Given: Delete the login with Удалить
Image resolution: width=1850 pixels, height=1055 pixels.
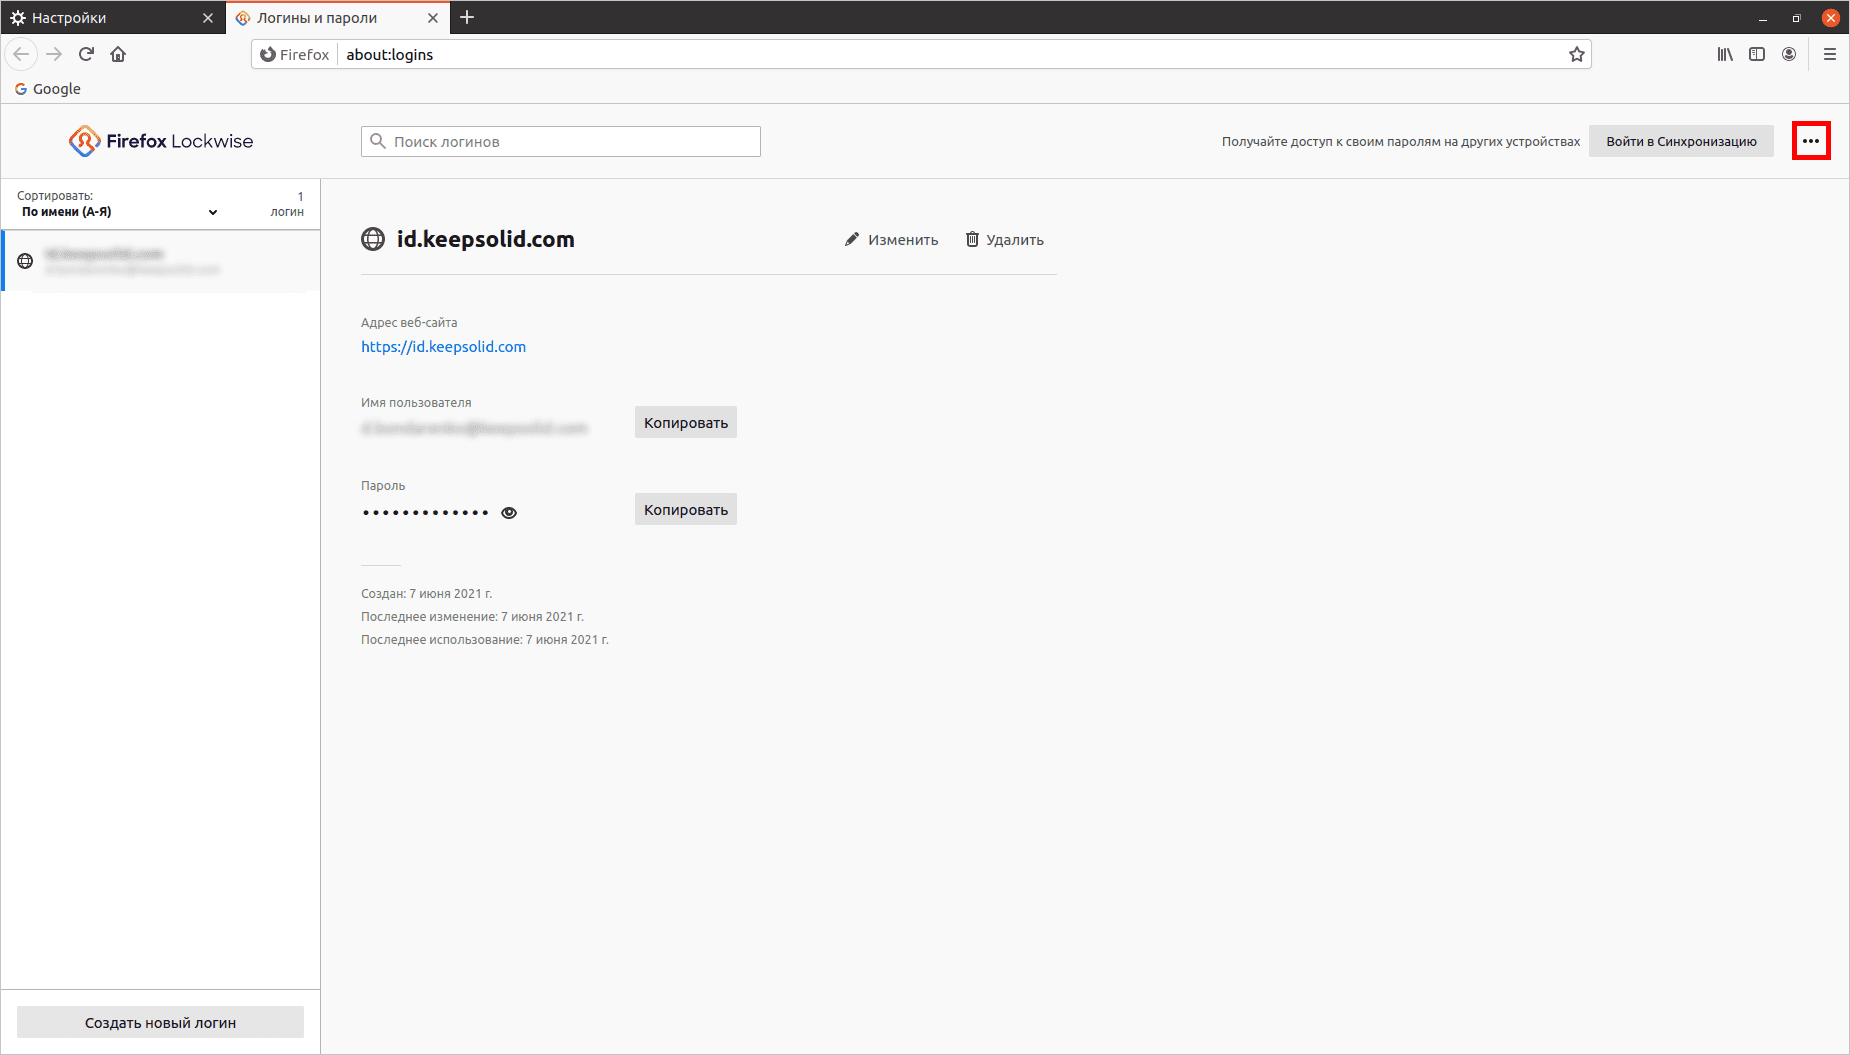Looking at the screenshot, I should pyautogui.click(x=1004, y=240).
